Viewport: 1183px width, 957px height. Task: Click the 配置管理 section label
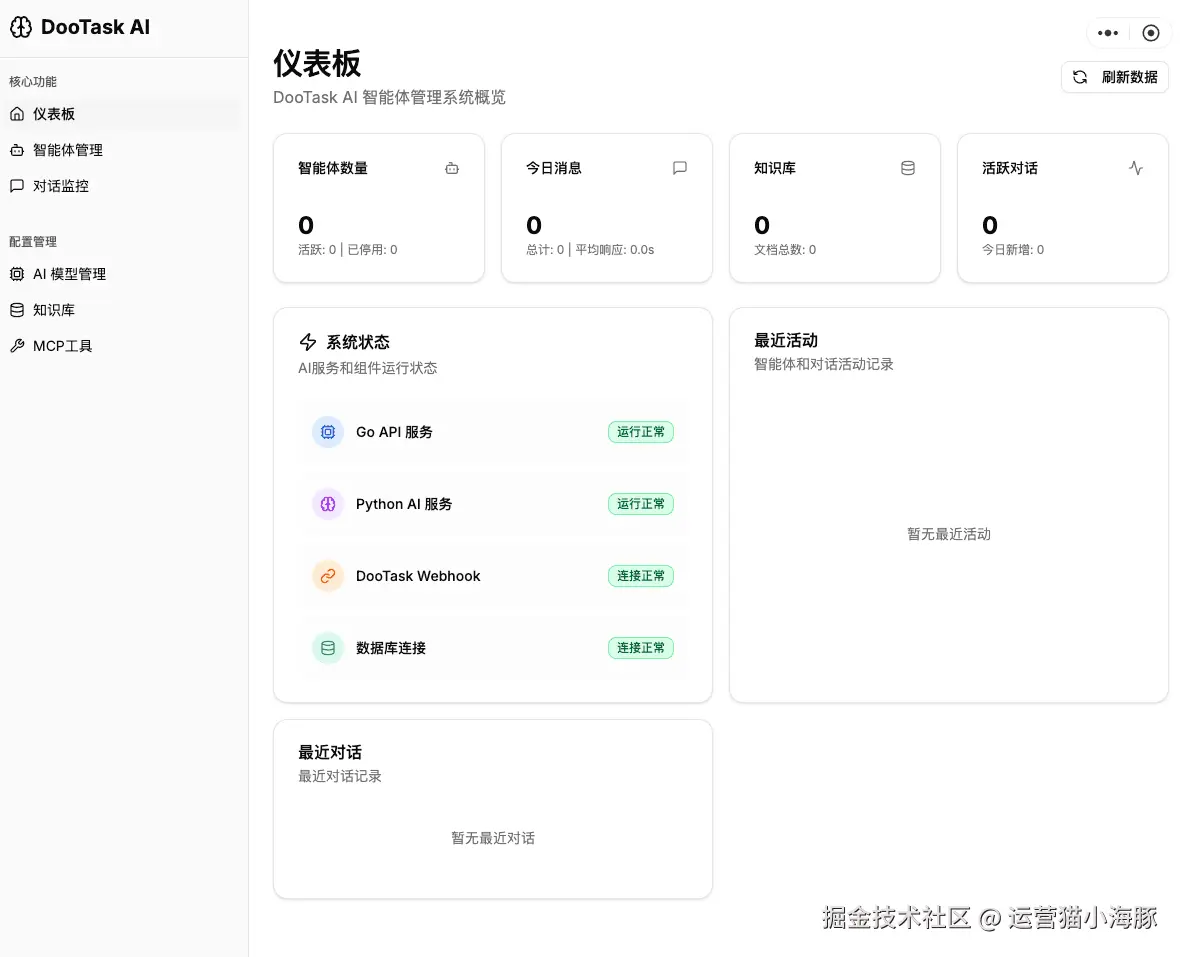[33, 242]
